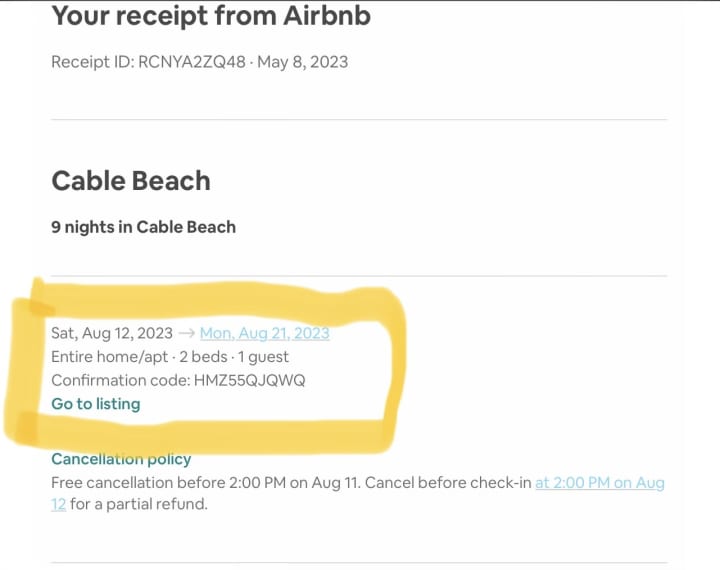Image resolution: width=720 pixels, height=570 pixels.
Task: Click the Cable Beach heading
Action: tap(131, 180)
